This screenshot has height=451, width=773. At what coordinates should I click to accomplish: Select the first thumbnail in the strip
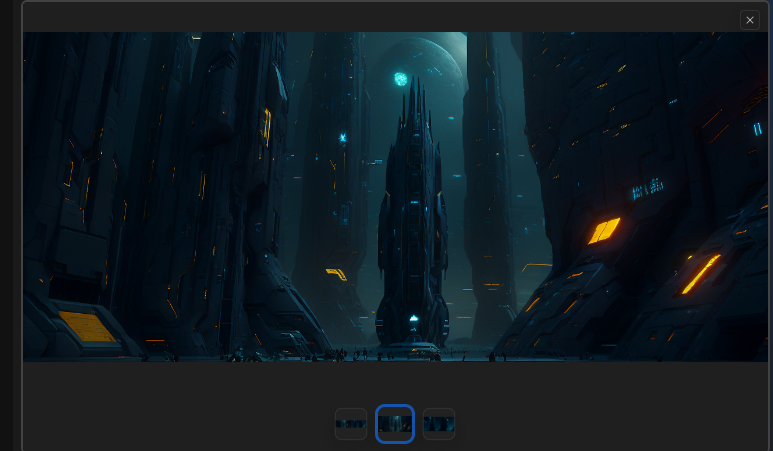click(x=351, y=424)
